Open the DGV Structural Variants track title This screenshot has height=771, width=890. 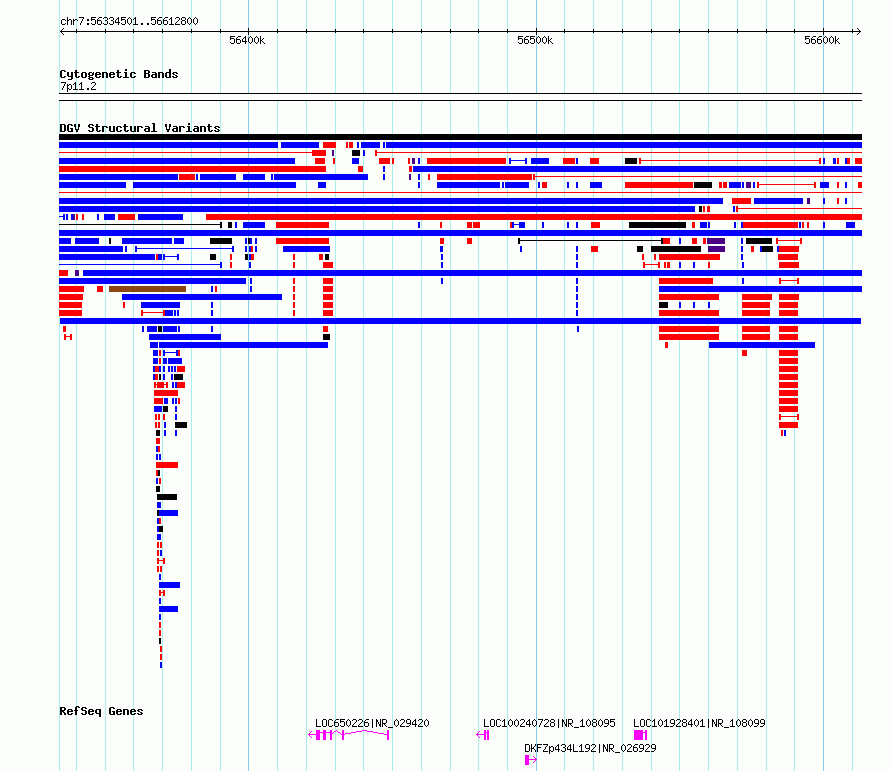pyautogui.click(x=140, y=128)
